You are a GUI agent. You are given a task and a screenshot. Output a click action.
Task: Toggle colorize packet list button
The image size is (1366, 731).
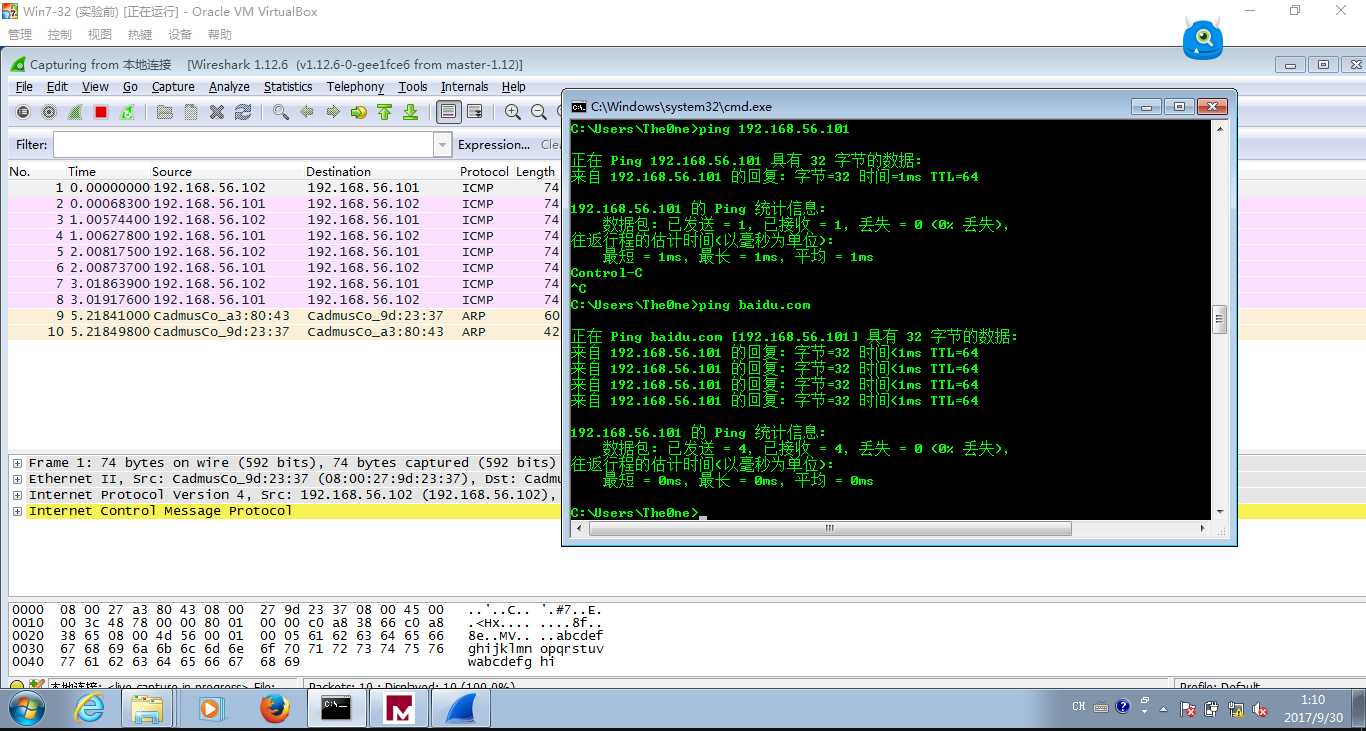point(449,113)
